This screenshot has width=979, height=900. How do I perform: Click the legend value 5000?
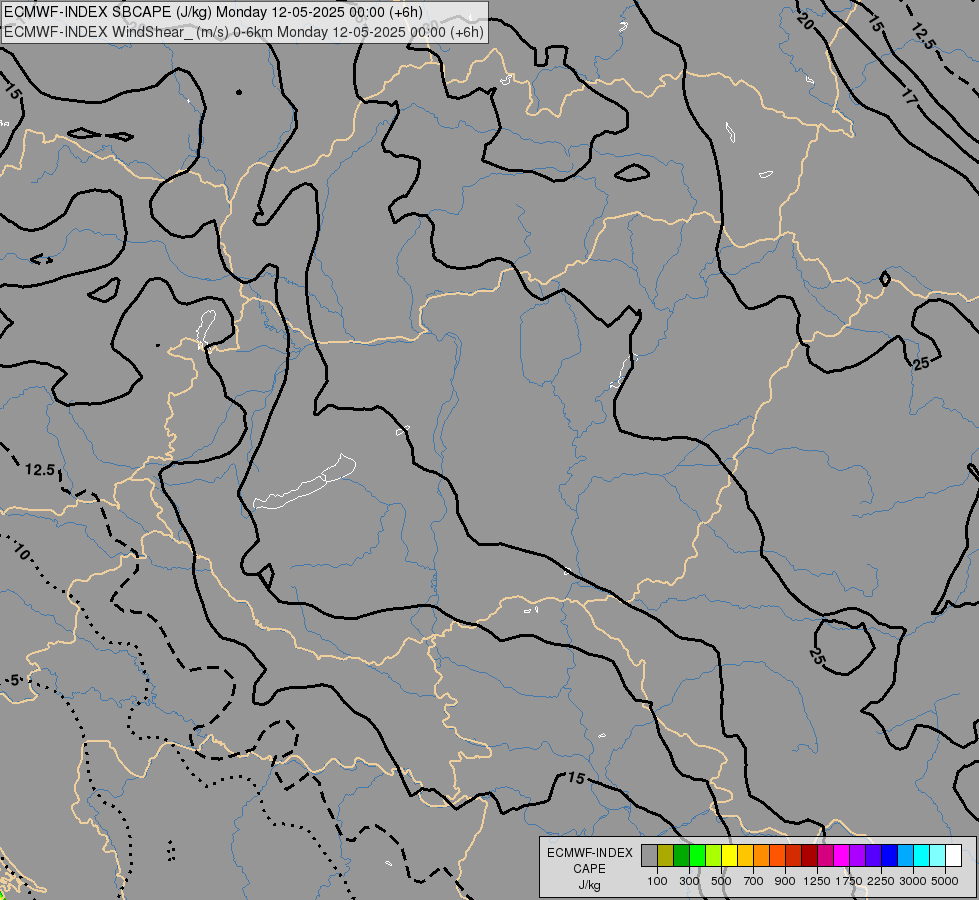tap(945, 881)
